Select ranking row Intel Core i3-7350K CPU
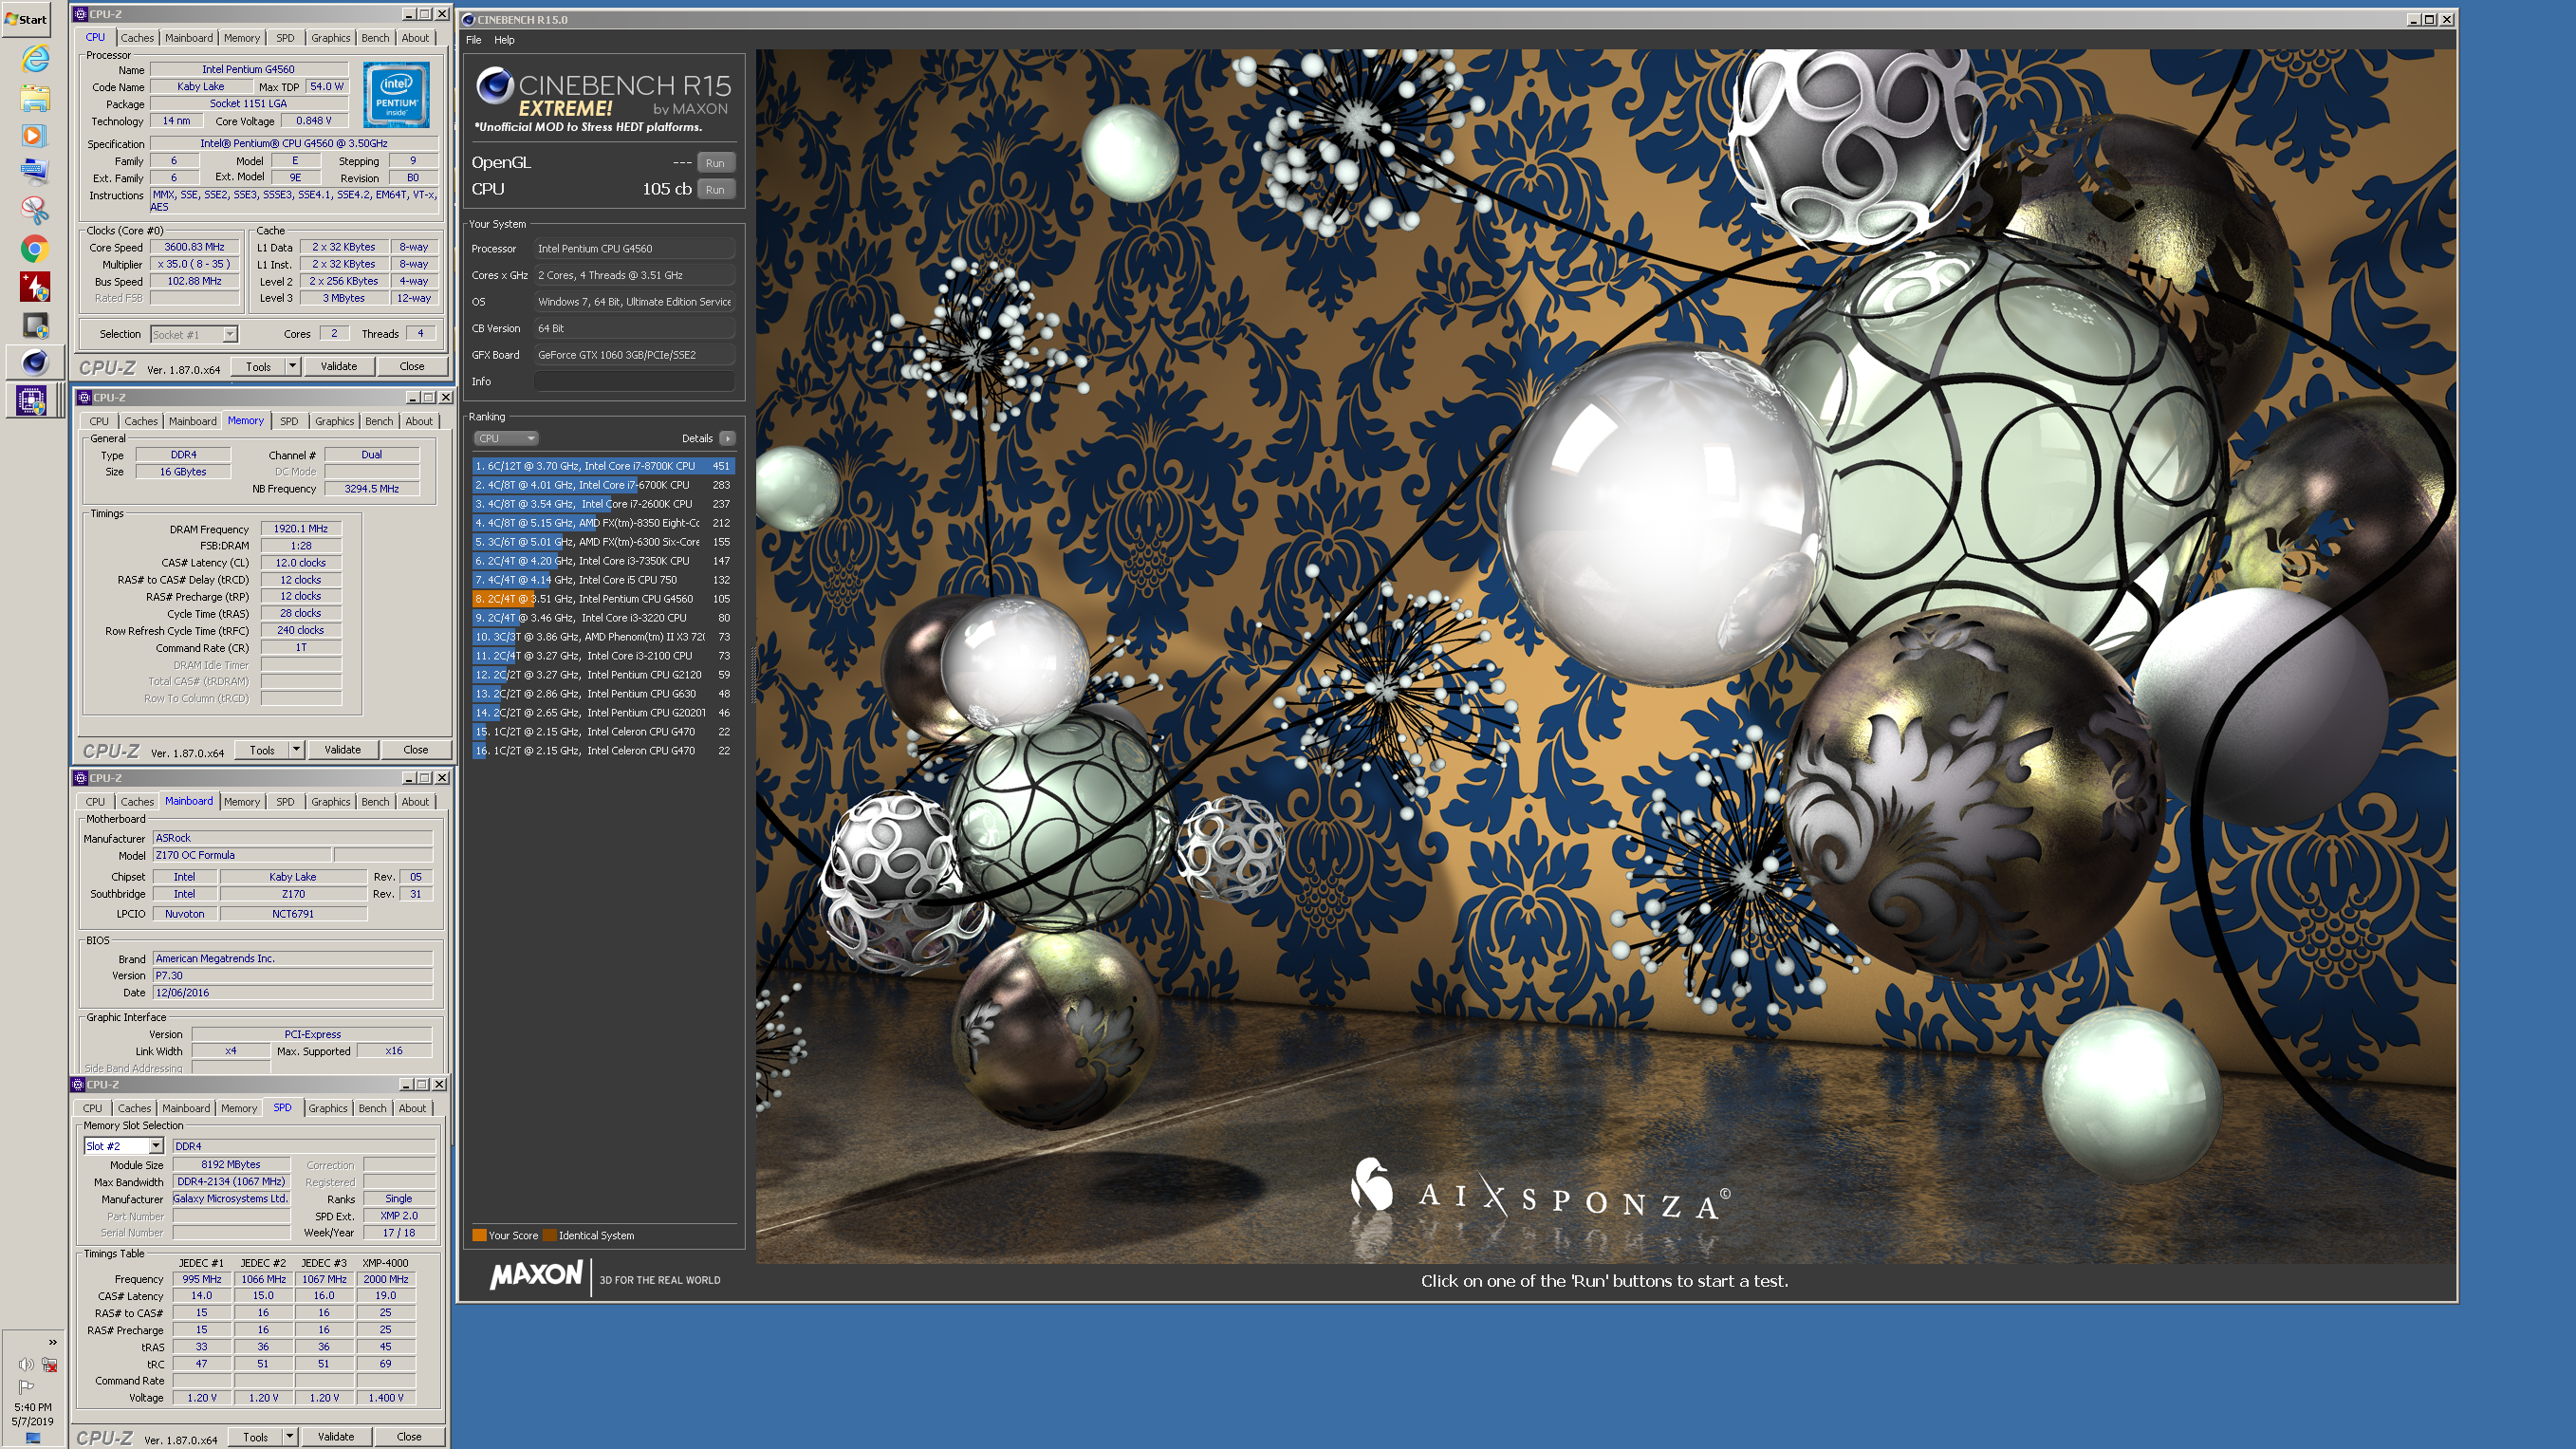 603,561
